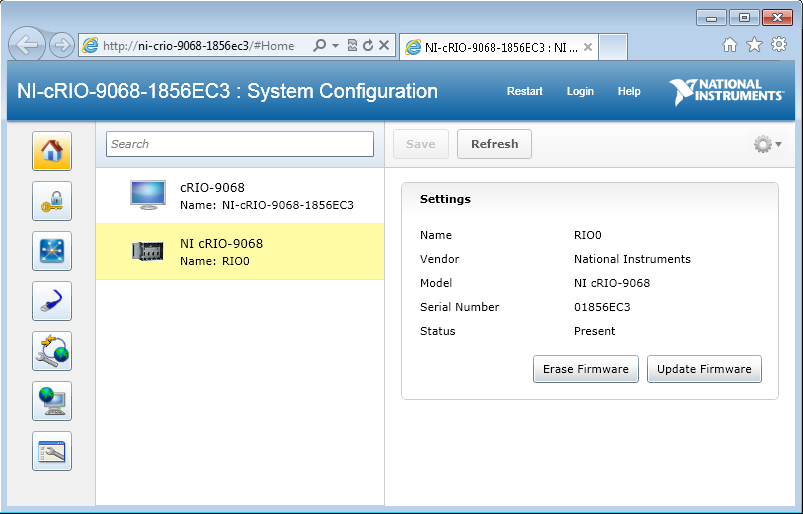Click the browser refresh icon in address bar
Image resolution: width=803 pixels, height=514 pixels.
click(x=368, y=46)
